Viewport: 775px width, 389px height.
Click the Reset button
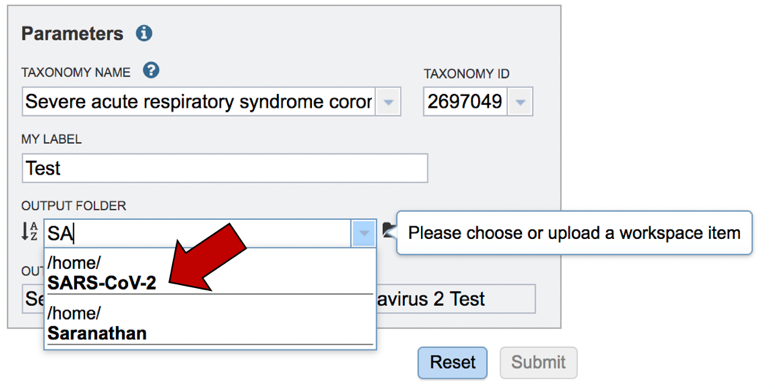tap(452, 362)
